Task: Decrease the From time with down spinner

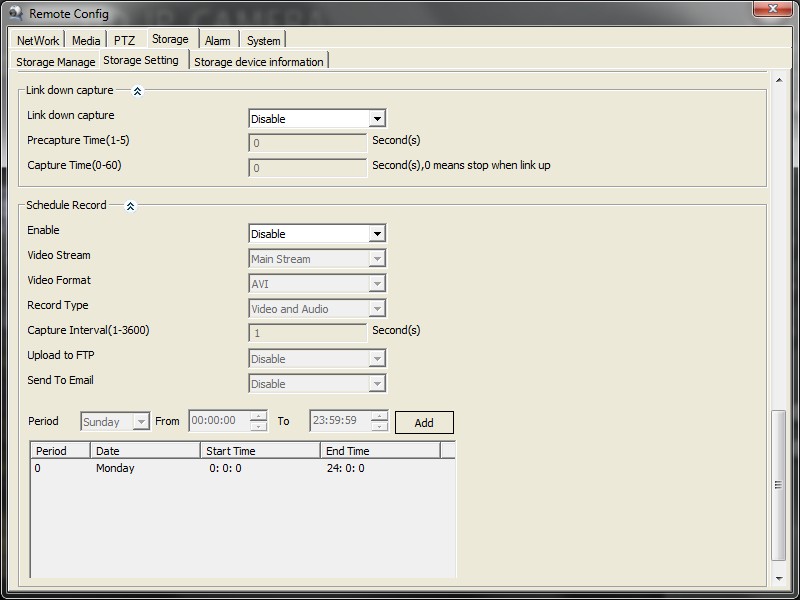Action: coord(259,427)
